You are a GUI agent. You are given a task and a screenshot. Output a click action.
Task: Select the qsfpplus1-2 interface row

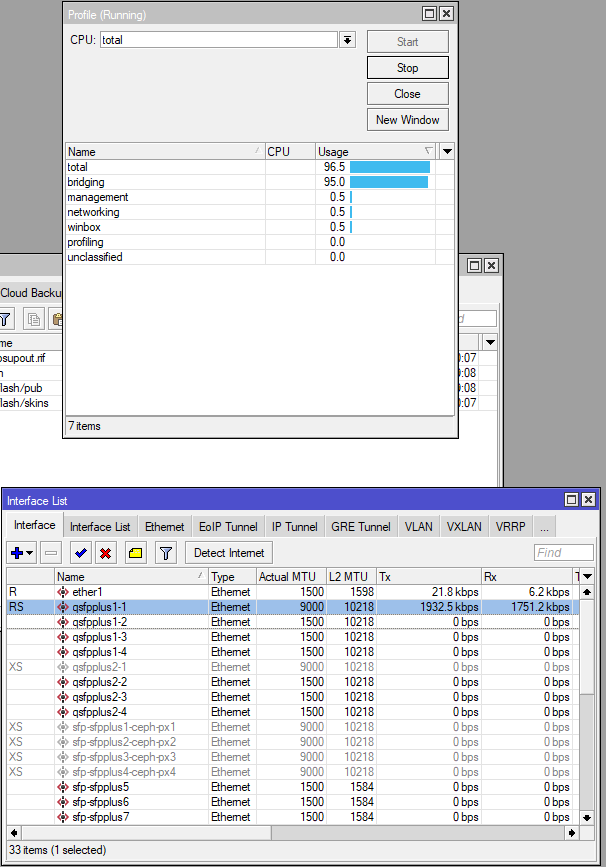[293, 622]
